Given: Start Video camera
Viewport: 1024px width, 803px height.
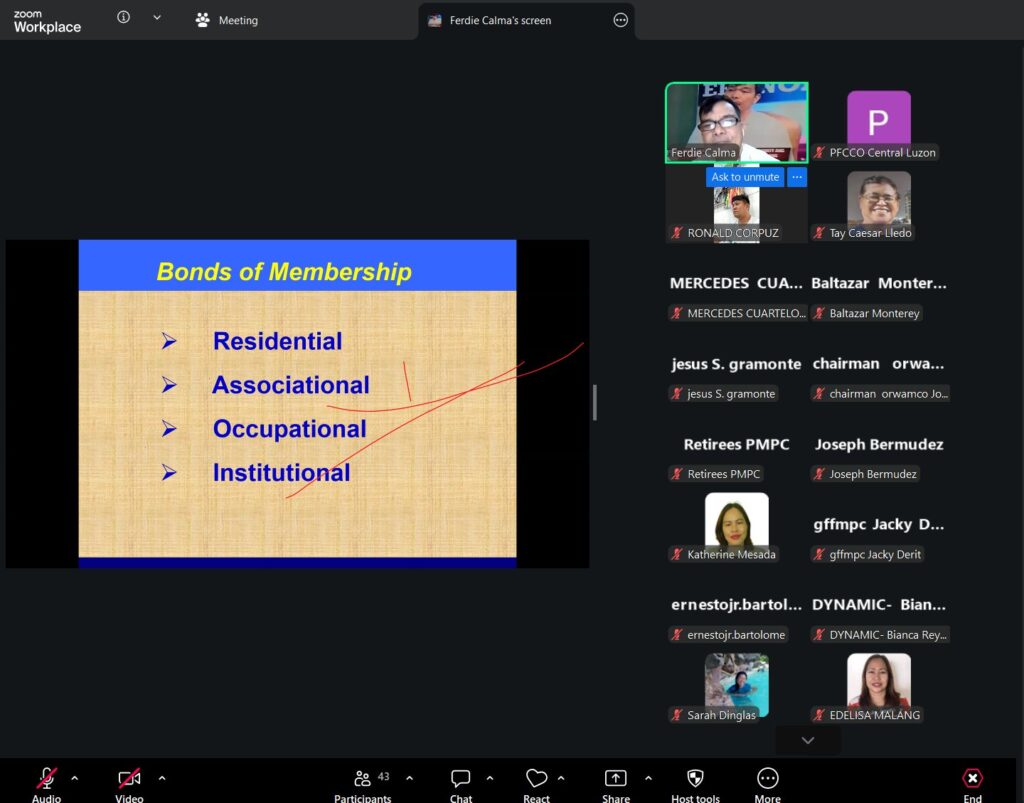Looking at the screenshot, I should pos(129,779).
